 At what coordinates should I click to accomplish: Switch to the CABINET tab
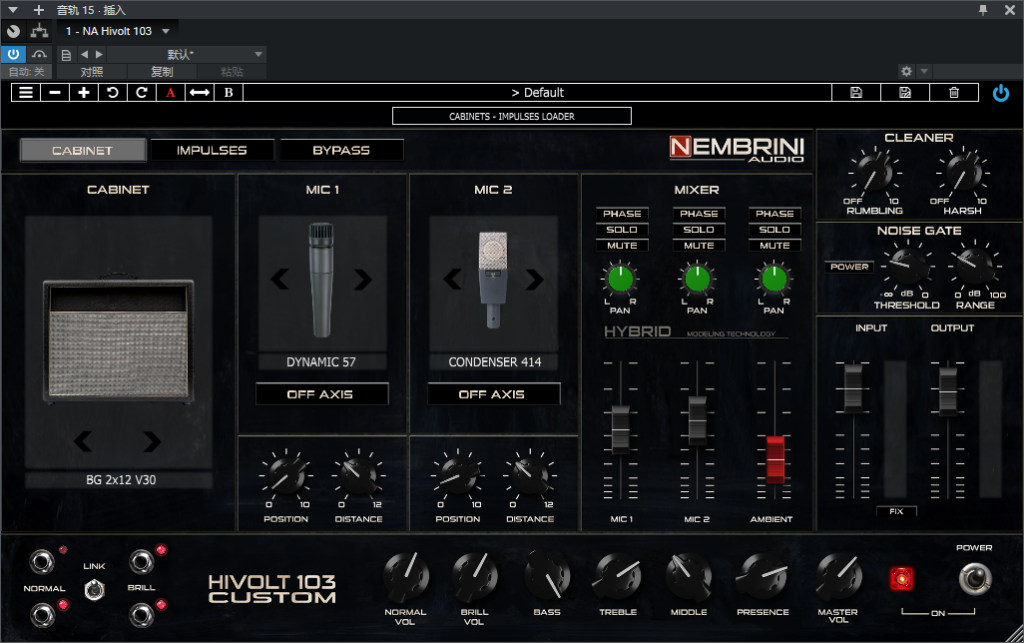coord(83,151)
